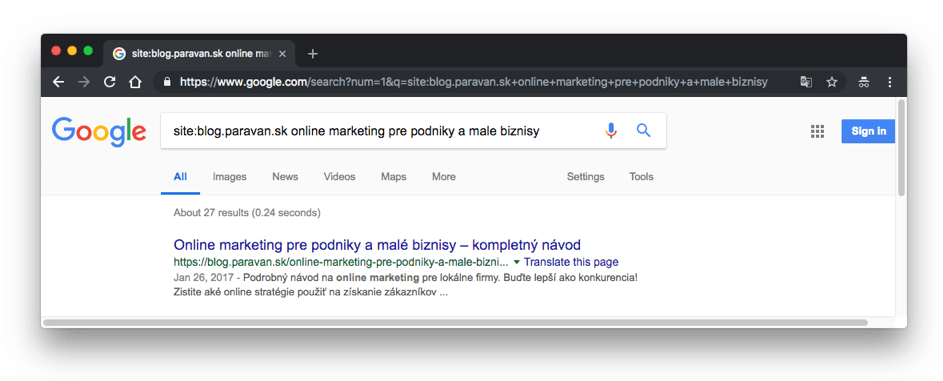Reload the page with refresh icon
Screen dimensions: 943x381
(109, 82)
